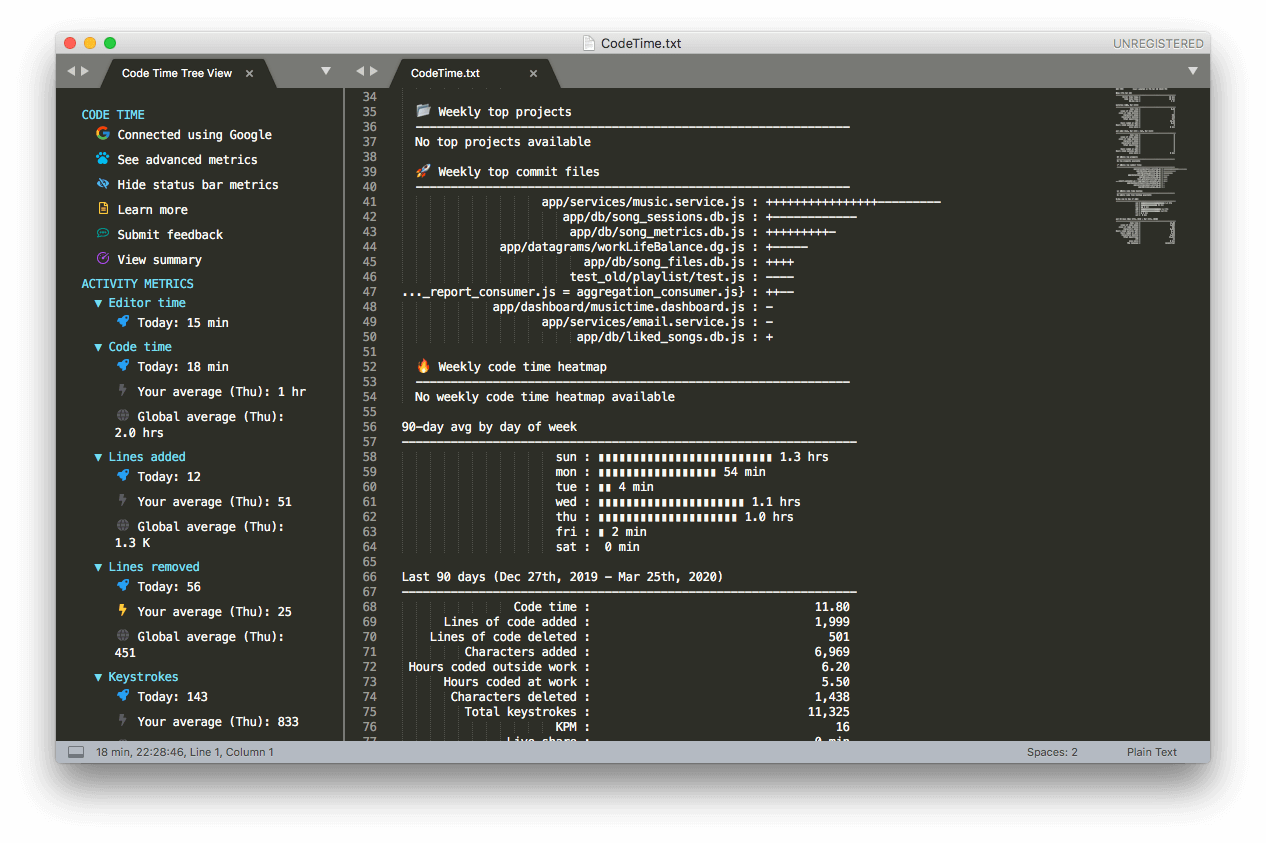Click line number 41 in the gutter
This screenshot has height=843, width=1266.
[x=369, y=202]
